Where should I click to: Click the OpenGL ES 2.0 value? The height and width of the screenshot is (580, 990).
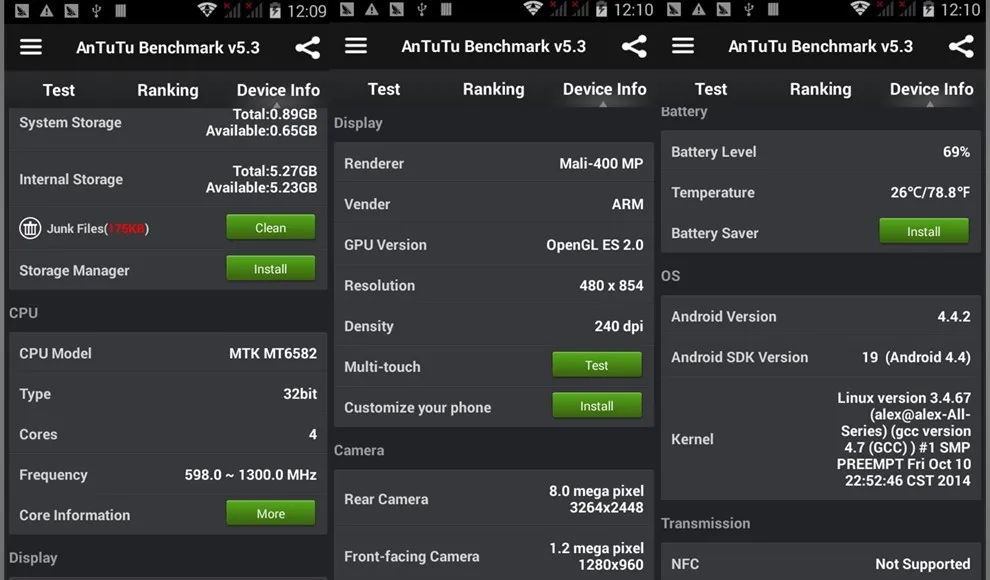pos(595,245)
